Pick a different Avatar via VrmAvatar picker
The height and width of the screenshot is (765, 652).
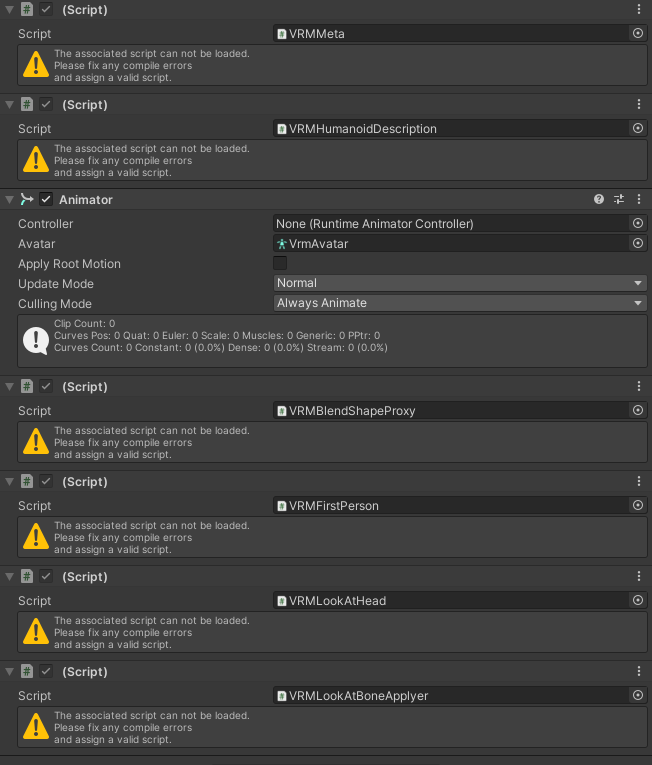point(638,244)
